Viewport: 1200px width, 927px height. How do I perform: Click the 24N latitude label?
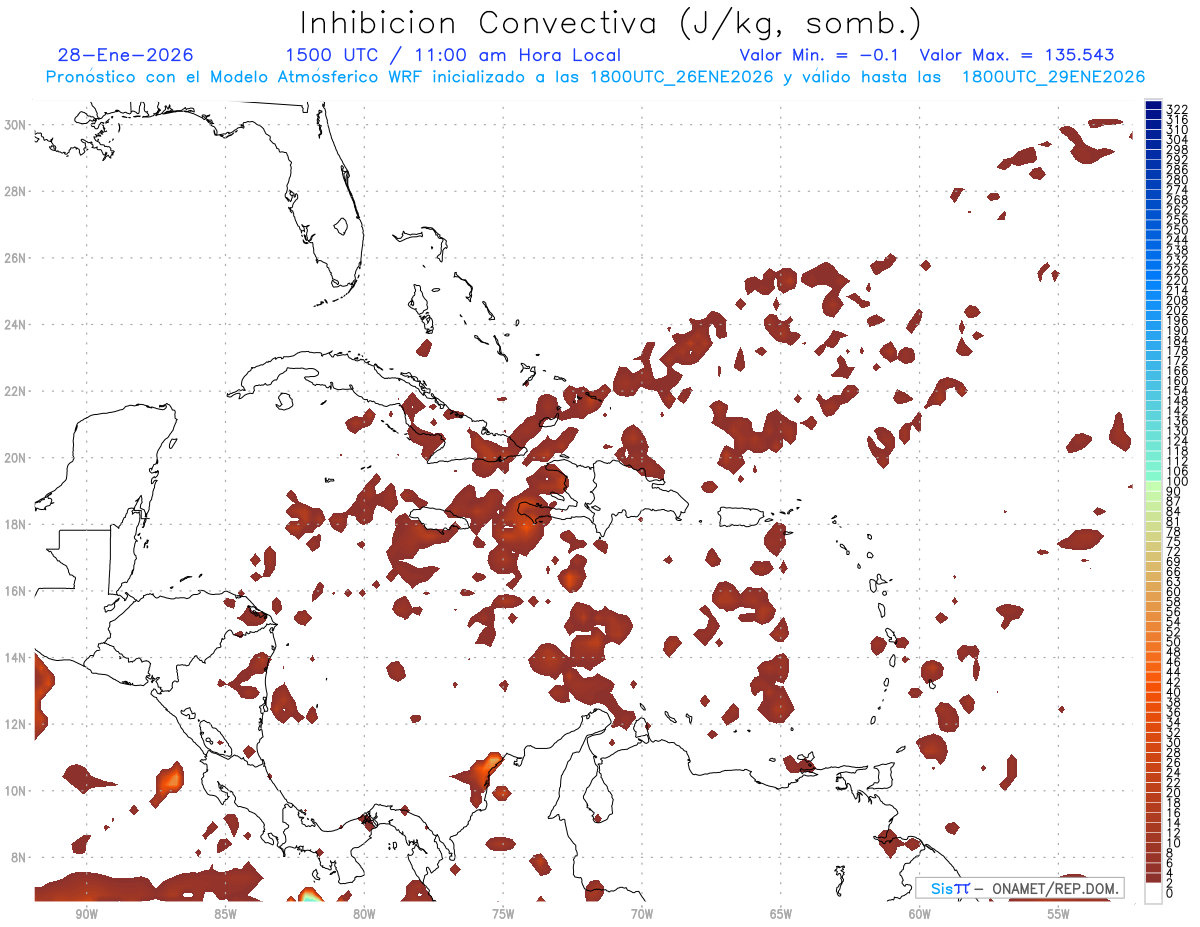pyautogui.click(x=17, y=324)
